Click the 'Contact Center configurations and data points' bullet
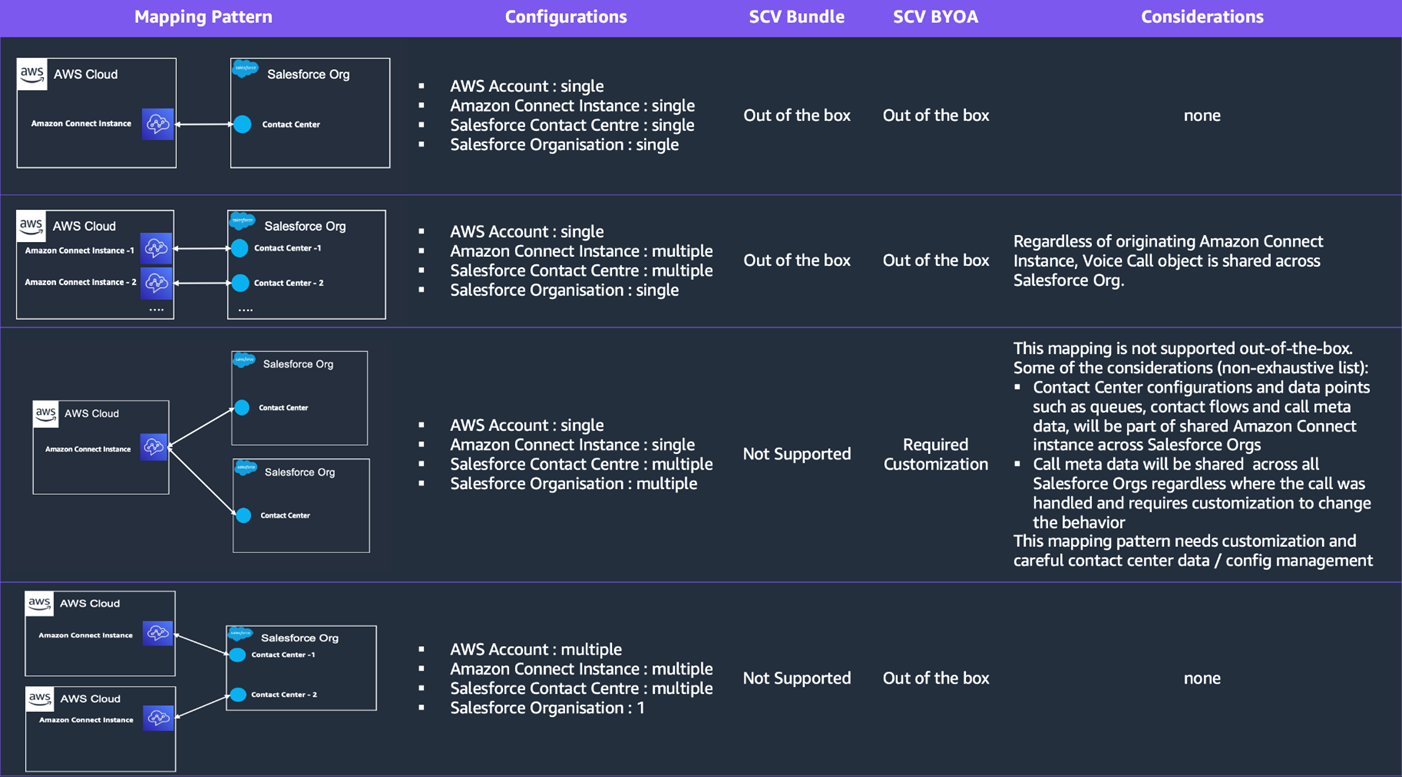The image size is (1402, 777). point(1202,416)
